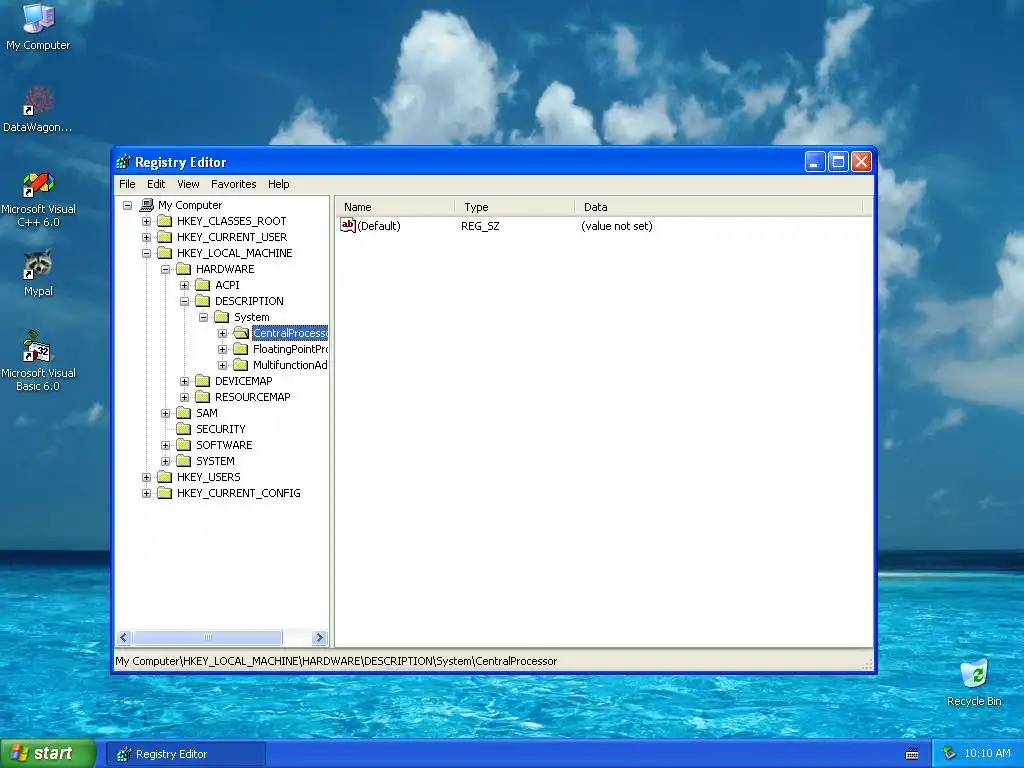Image resolution: width=1024 pixels, height=768 pixels.
Task: Click the tree pane left scroll arrow
Action: [x=124, y=637]
